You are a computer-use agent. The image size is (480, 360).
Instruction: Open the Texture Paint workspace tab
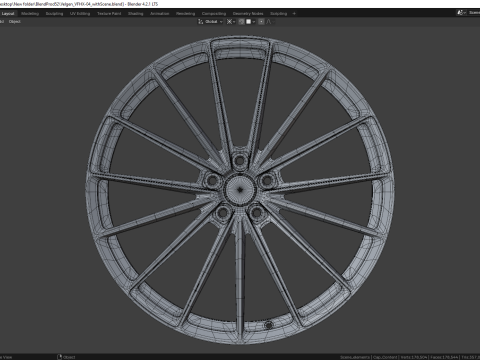[109, 14]
